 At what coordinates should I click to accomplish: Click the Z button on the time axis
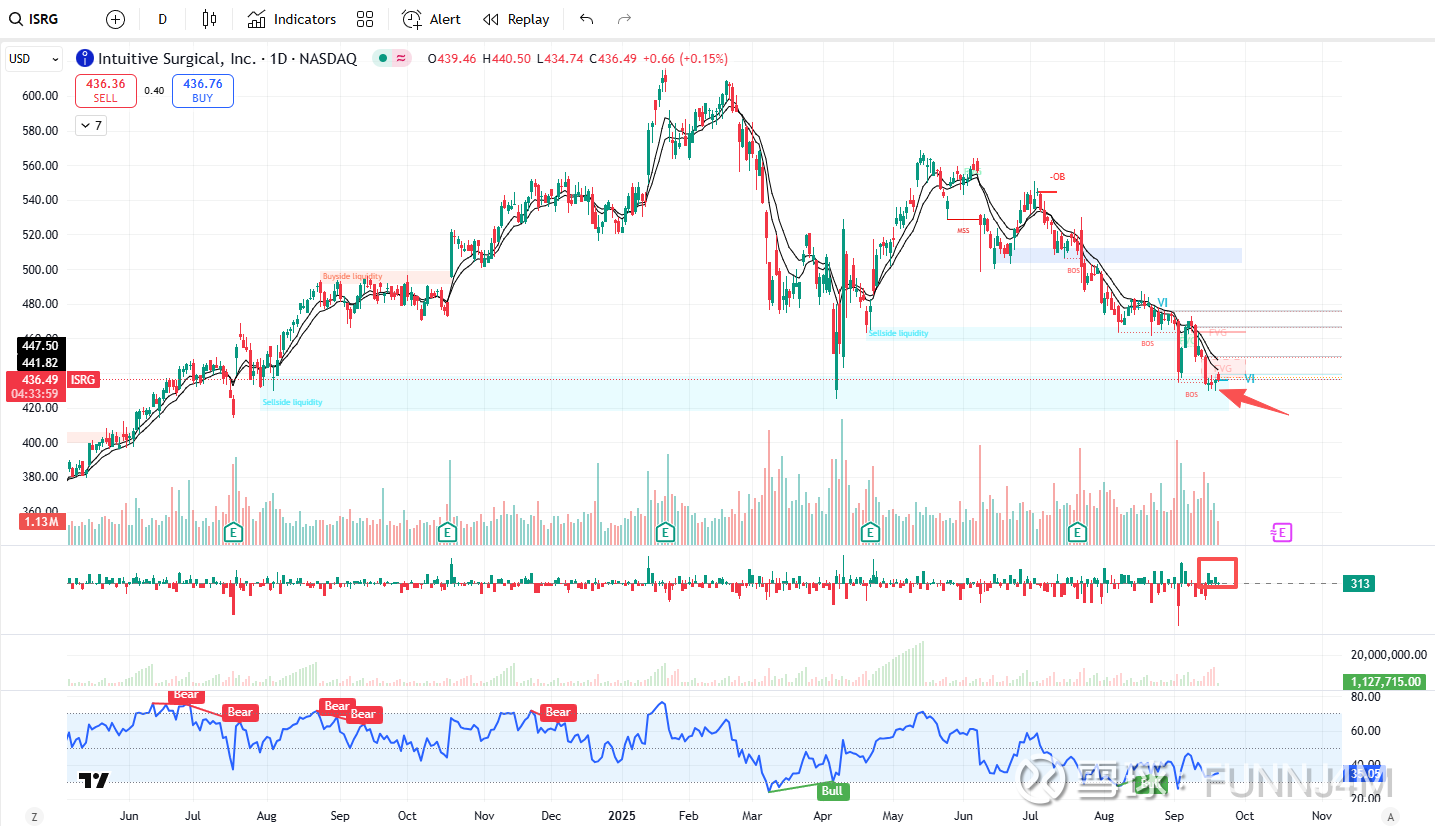pos(34,816)
